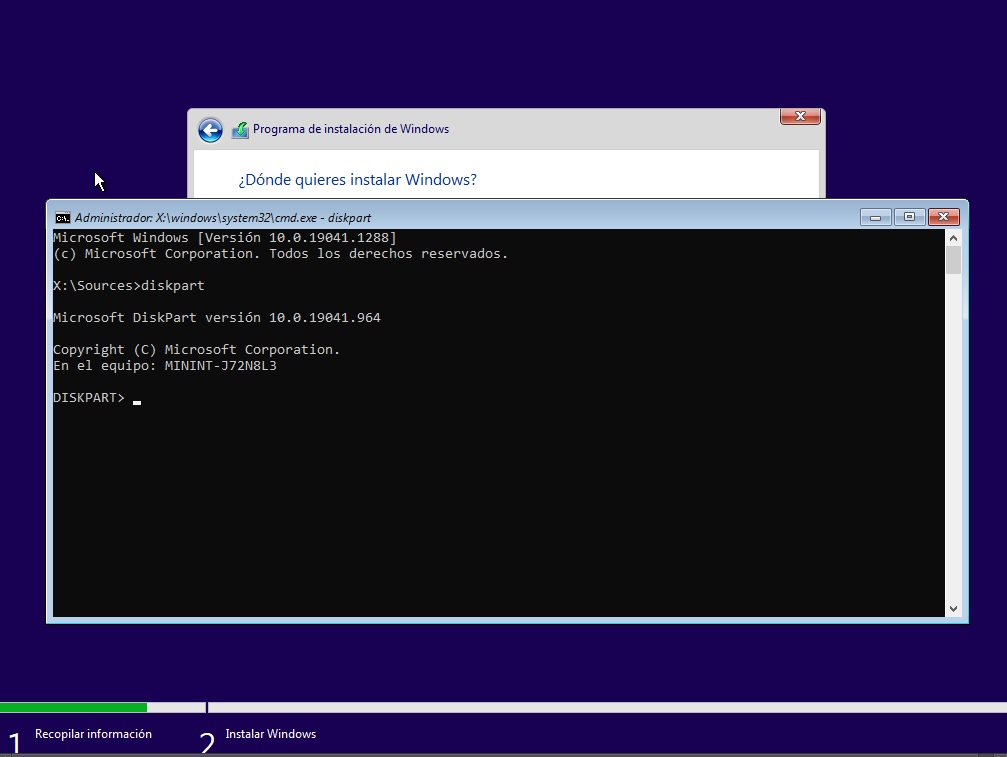Maximize the command prompt window
1007x757 pixels.
(909, 217)
